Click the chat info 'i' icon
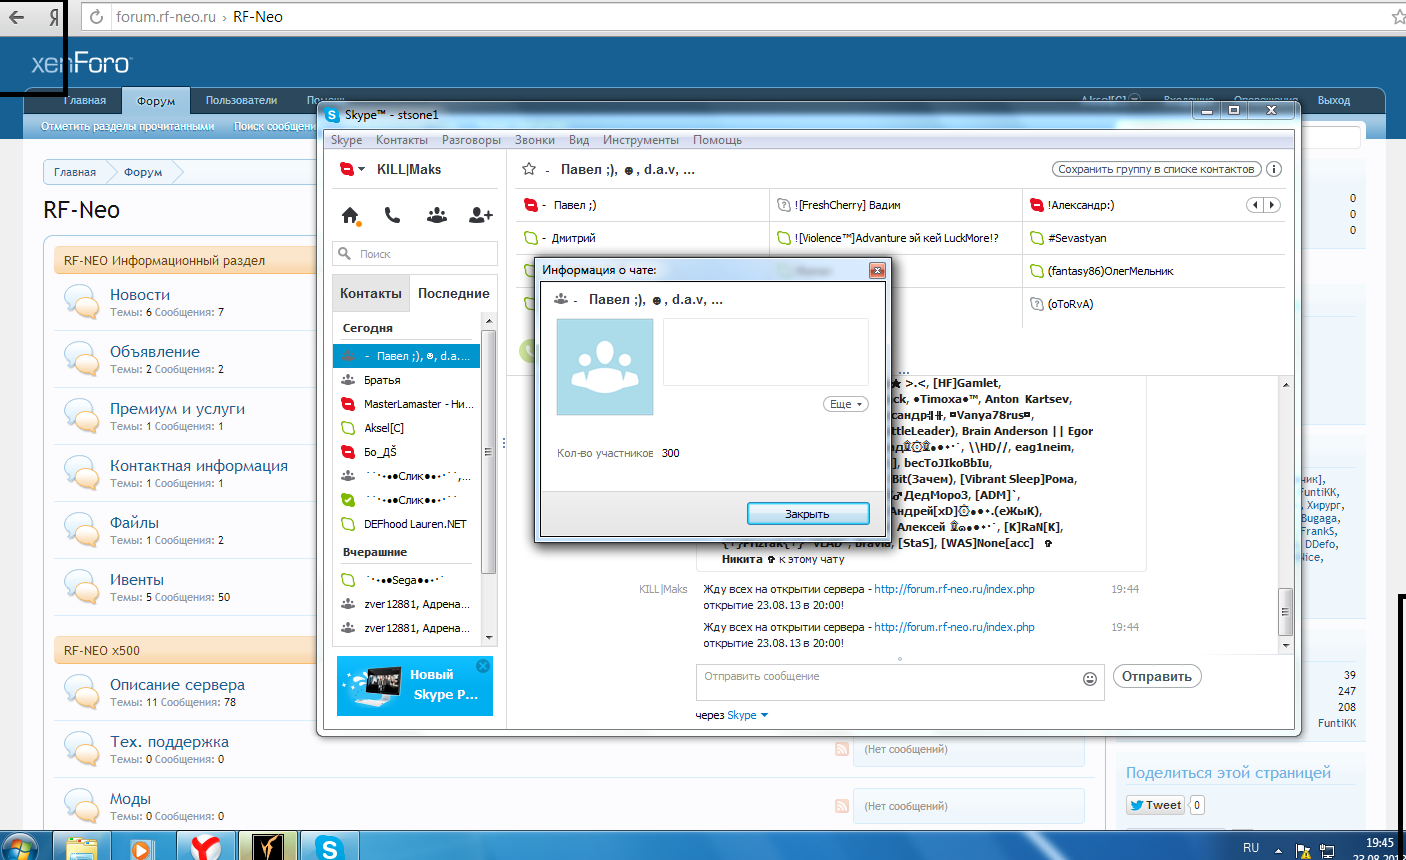Image resolution: width=1406 pixels, height=860 pixels. click(1274, 169)
